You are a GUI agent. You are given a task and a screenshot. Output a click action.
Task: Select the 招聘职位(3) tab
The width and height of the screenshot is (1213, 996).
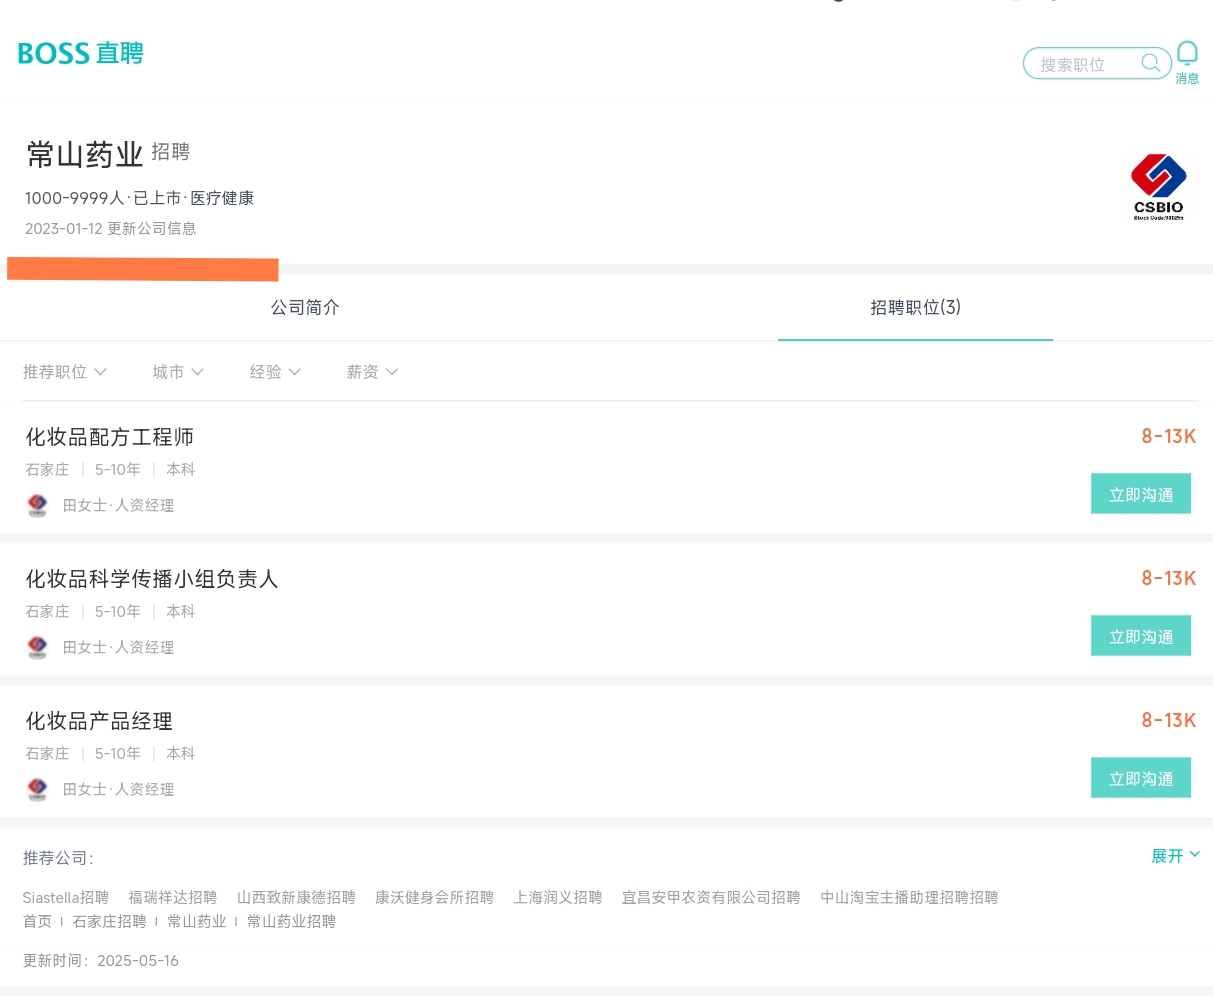point(915,307)
